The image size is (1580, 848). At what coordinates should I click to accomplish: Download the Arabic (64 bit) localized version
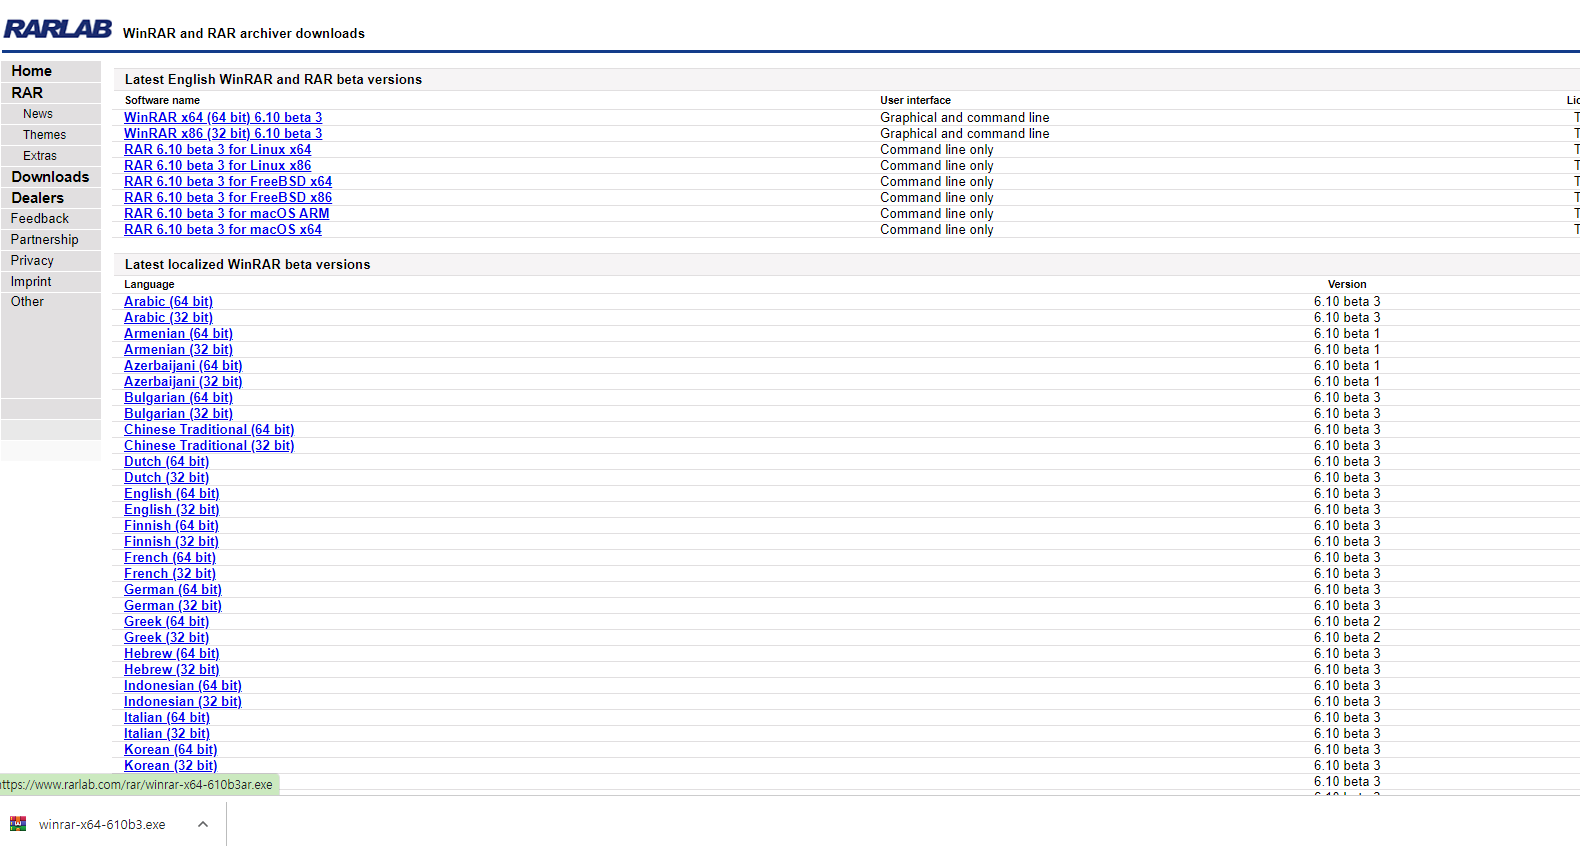click(168, 301)
